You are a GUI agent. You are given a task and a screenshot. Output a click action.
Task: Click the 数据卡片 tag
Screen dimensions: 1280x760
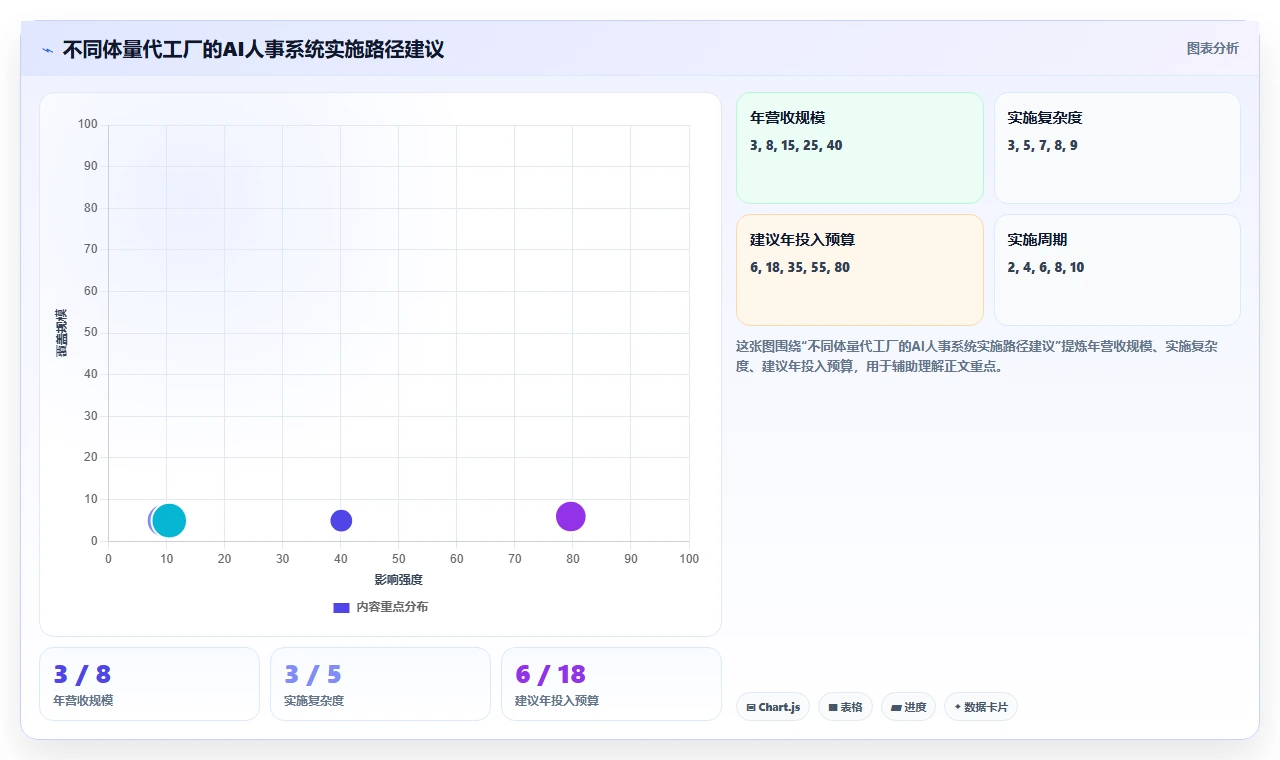tap(981, 707)
